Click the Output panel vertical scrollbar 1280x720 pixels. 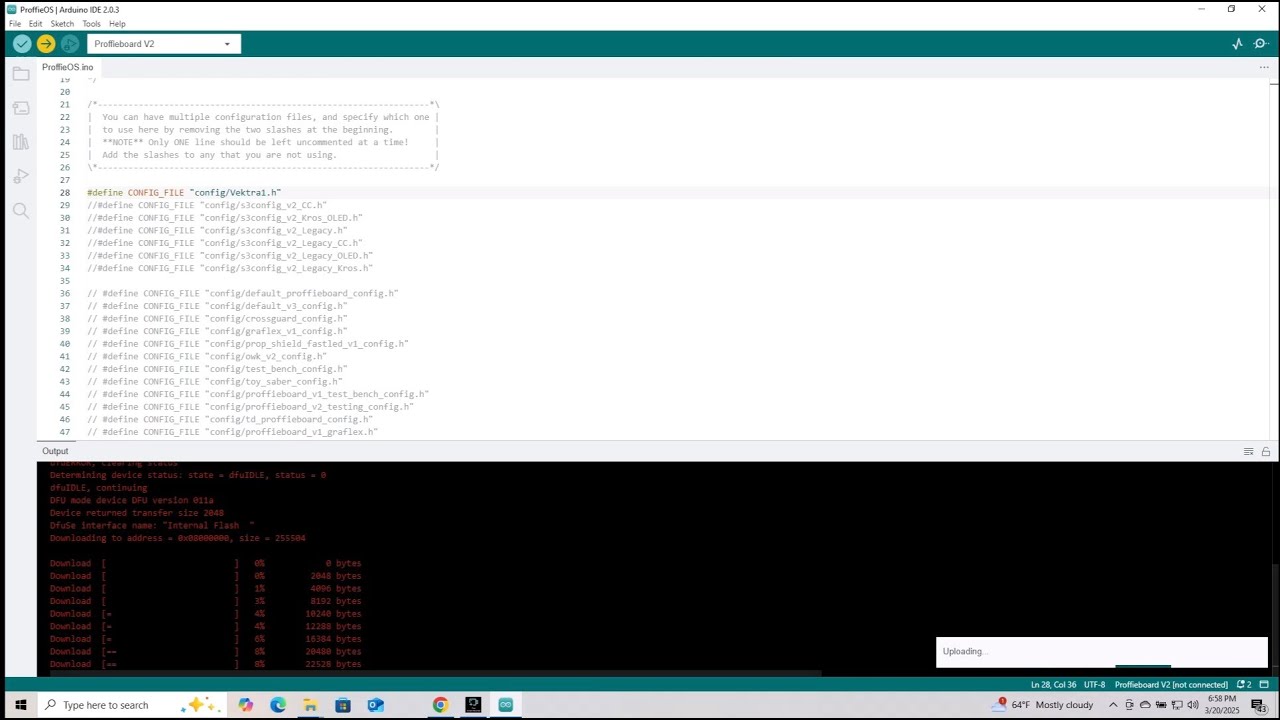point(1274,620)
